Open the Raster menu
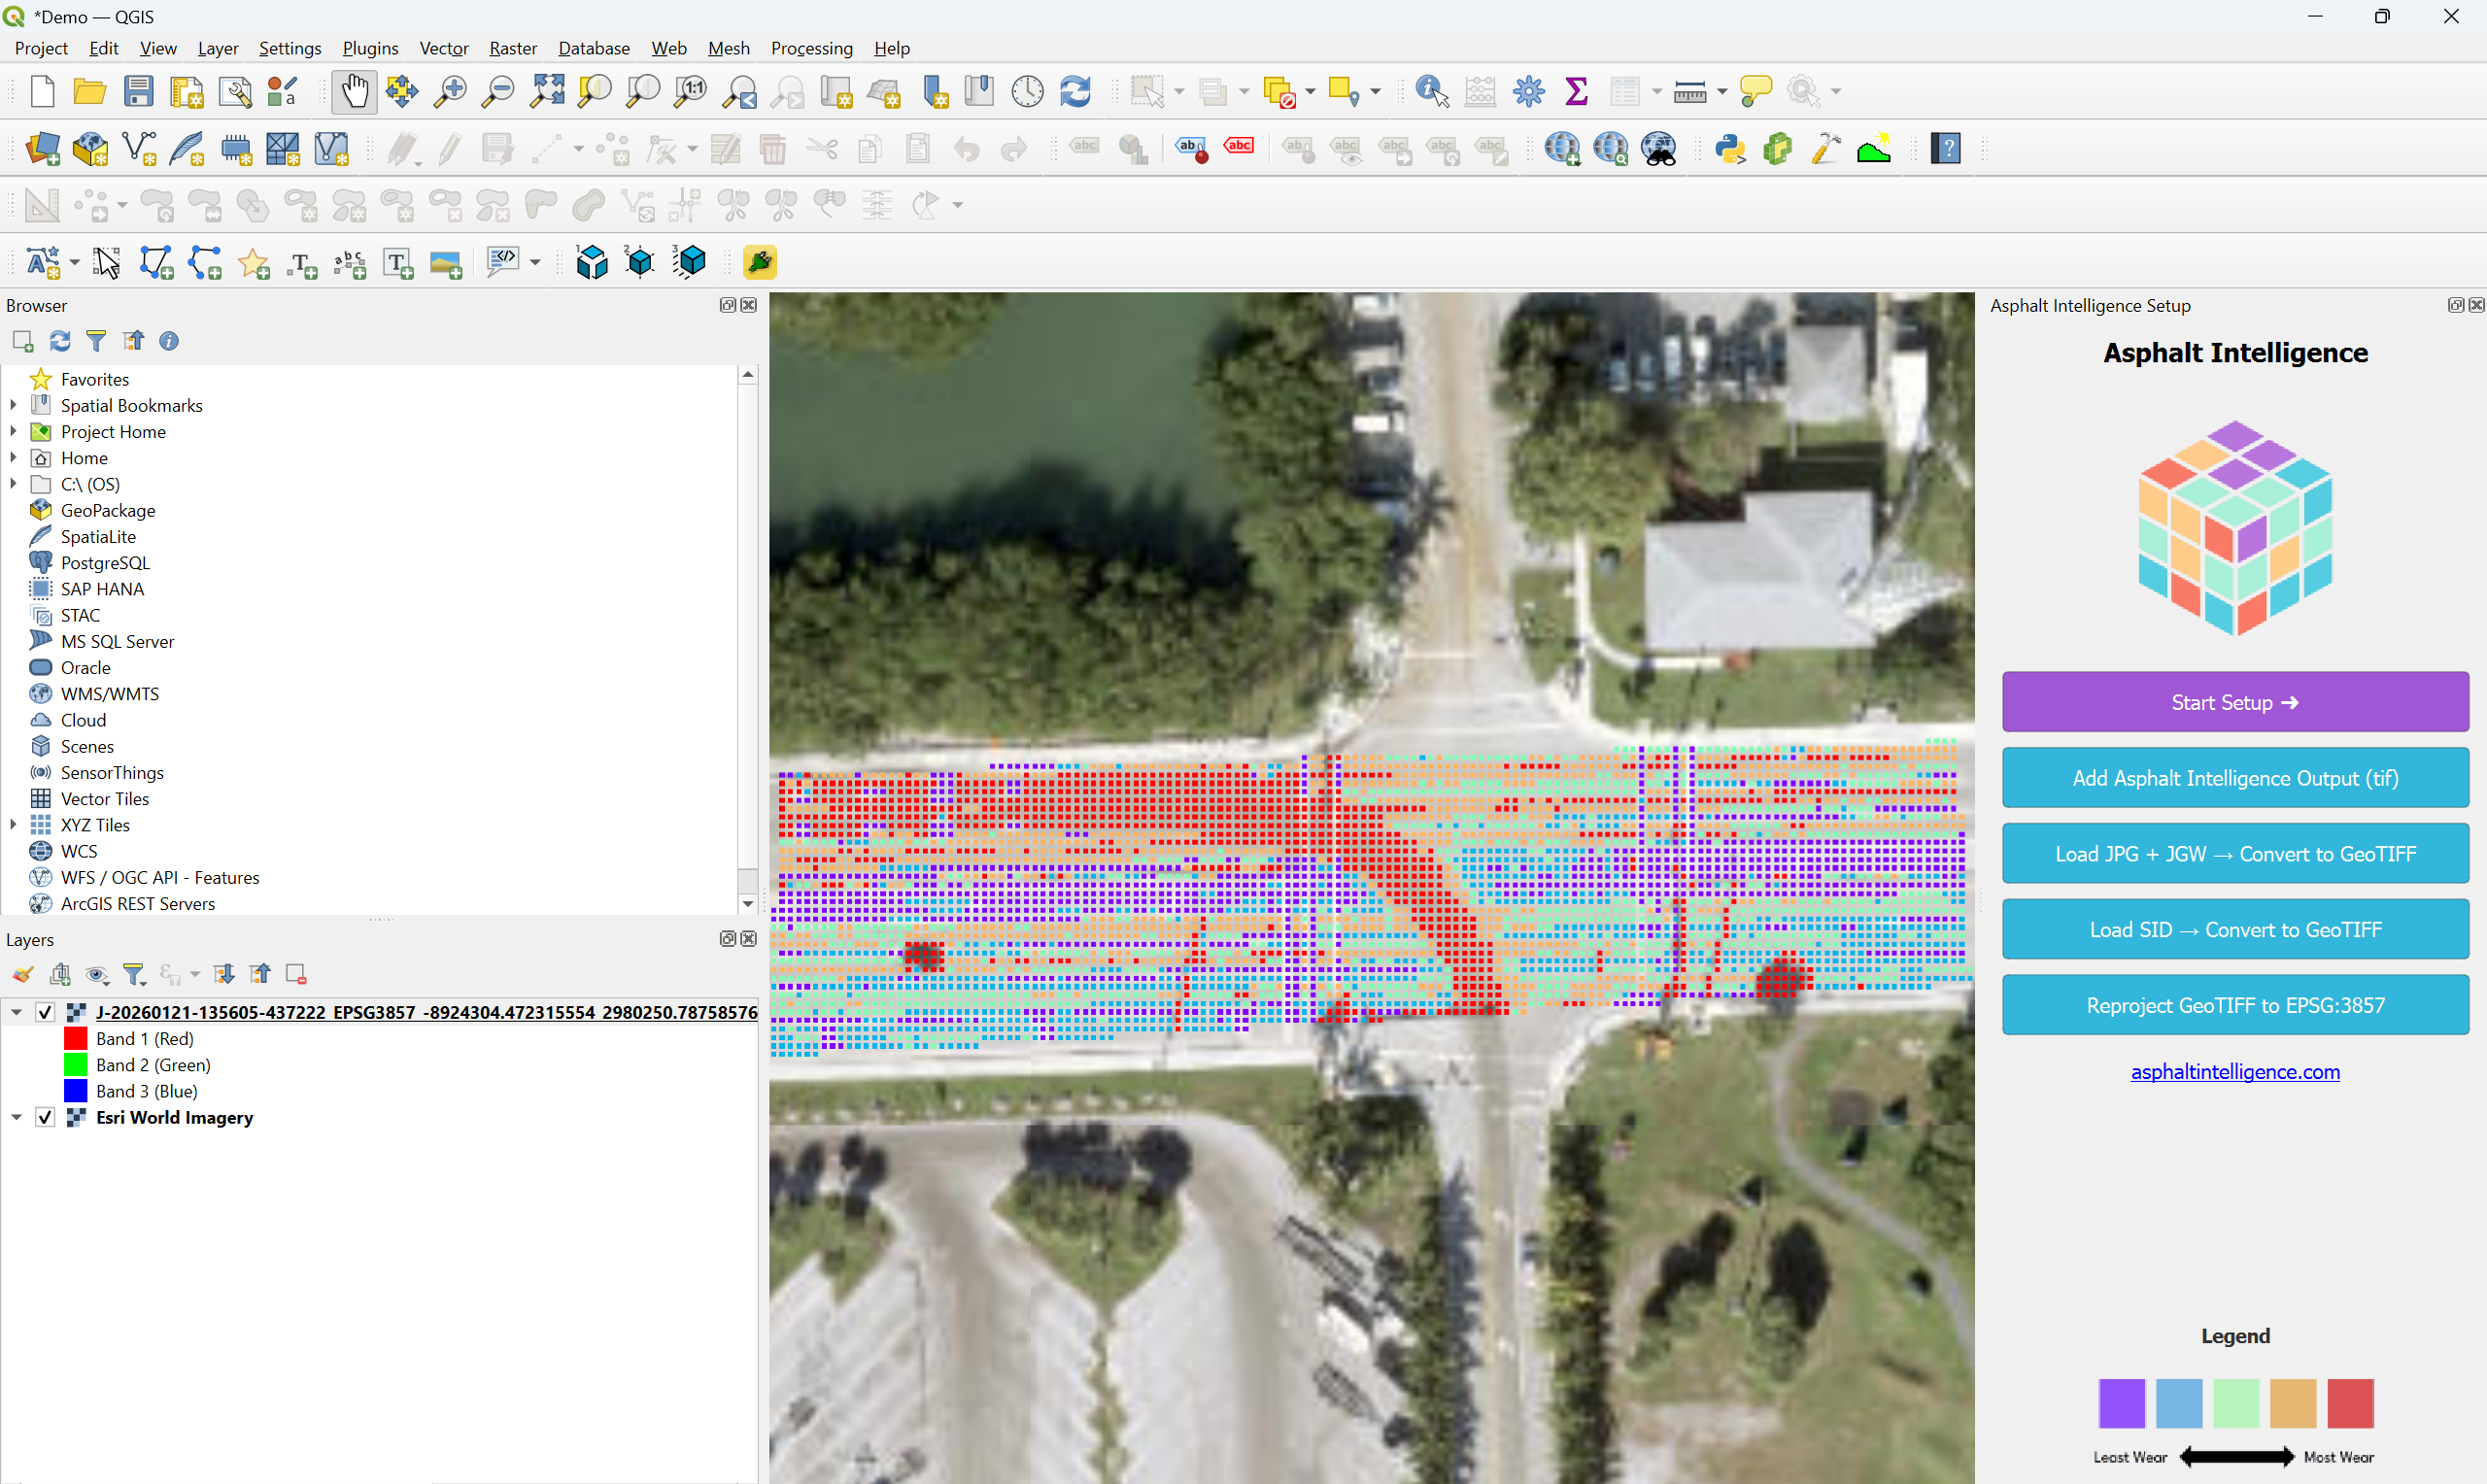The height and width of the screenshot is (1484, 2487). point(513,48)
